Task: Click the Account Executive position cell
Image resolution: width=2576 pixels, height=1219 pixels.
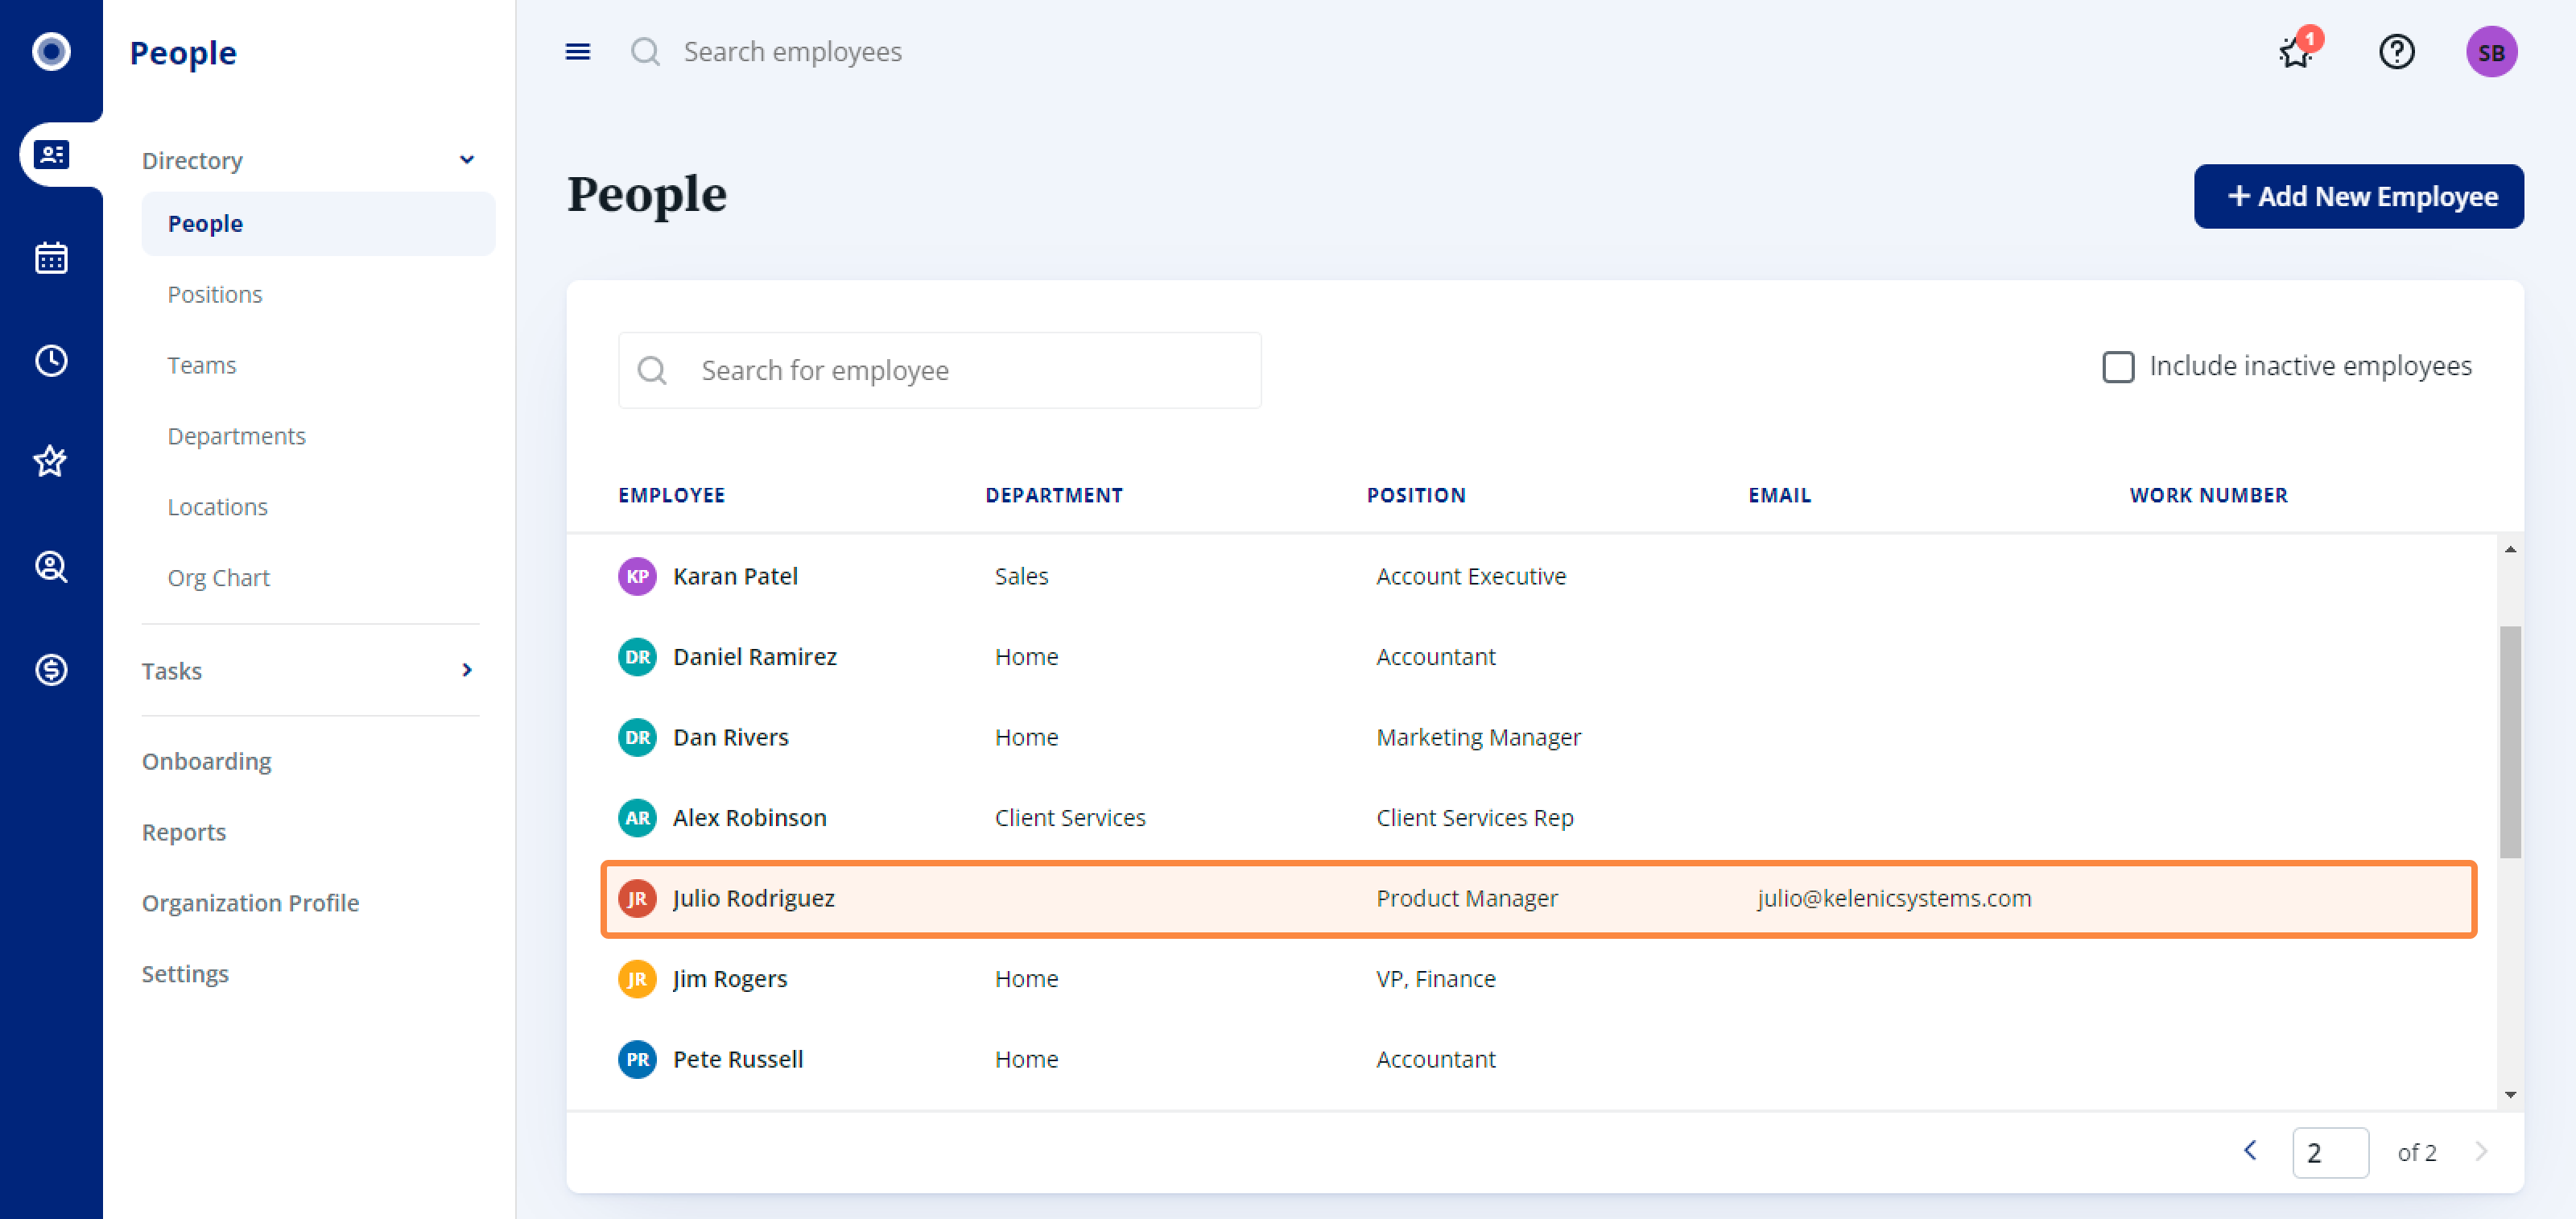Action: pyautogui.click(x=1470, y=576)
